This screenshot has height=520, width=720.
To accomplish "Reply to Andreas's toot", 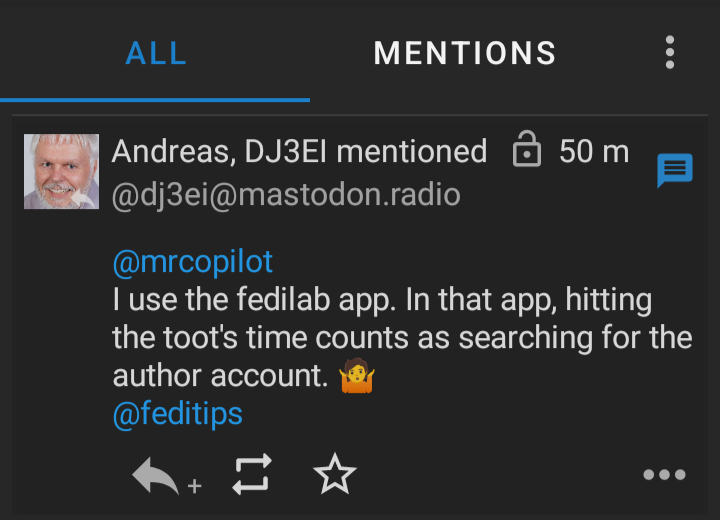I will coord(154,474).
